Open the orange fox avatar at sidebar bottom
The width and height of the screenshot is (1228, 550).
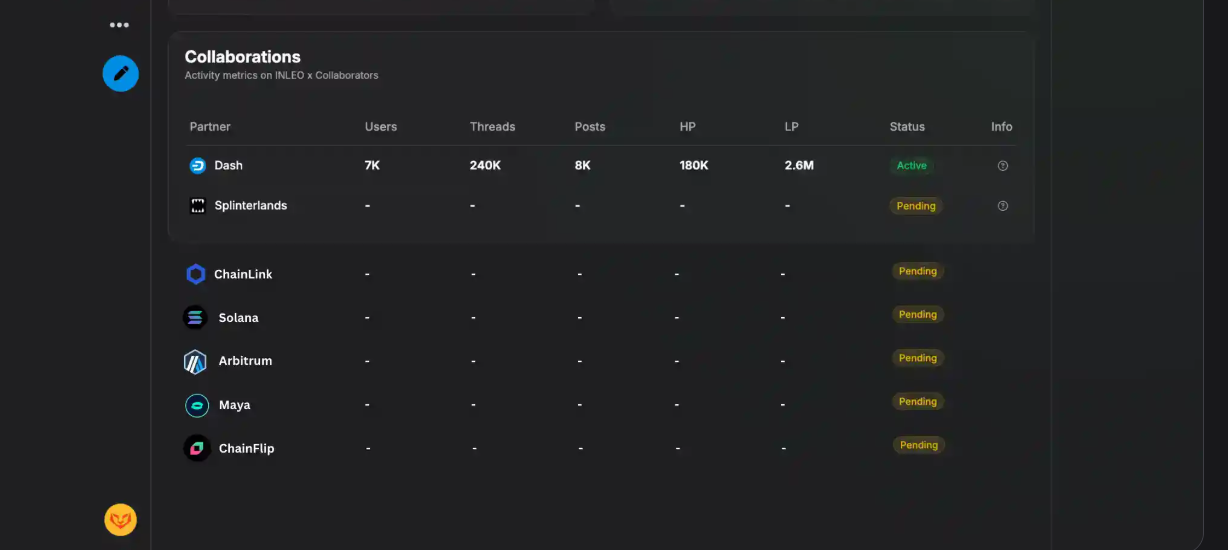click(121, 519)
